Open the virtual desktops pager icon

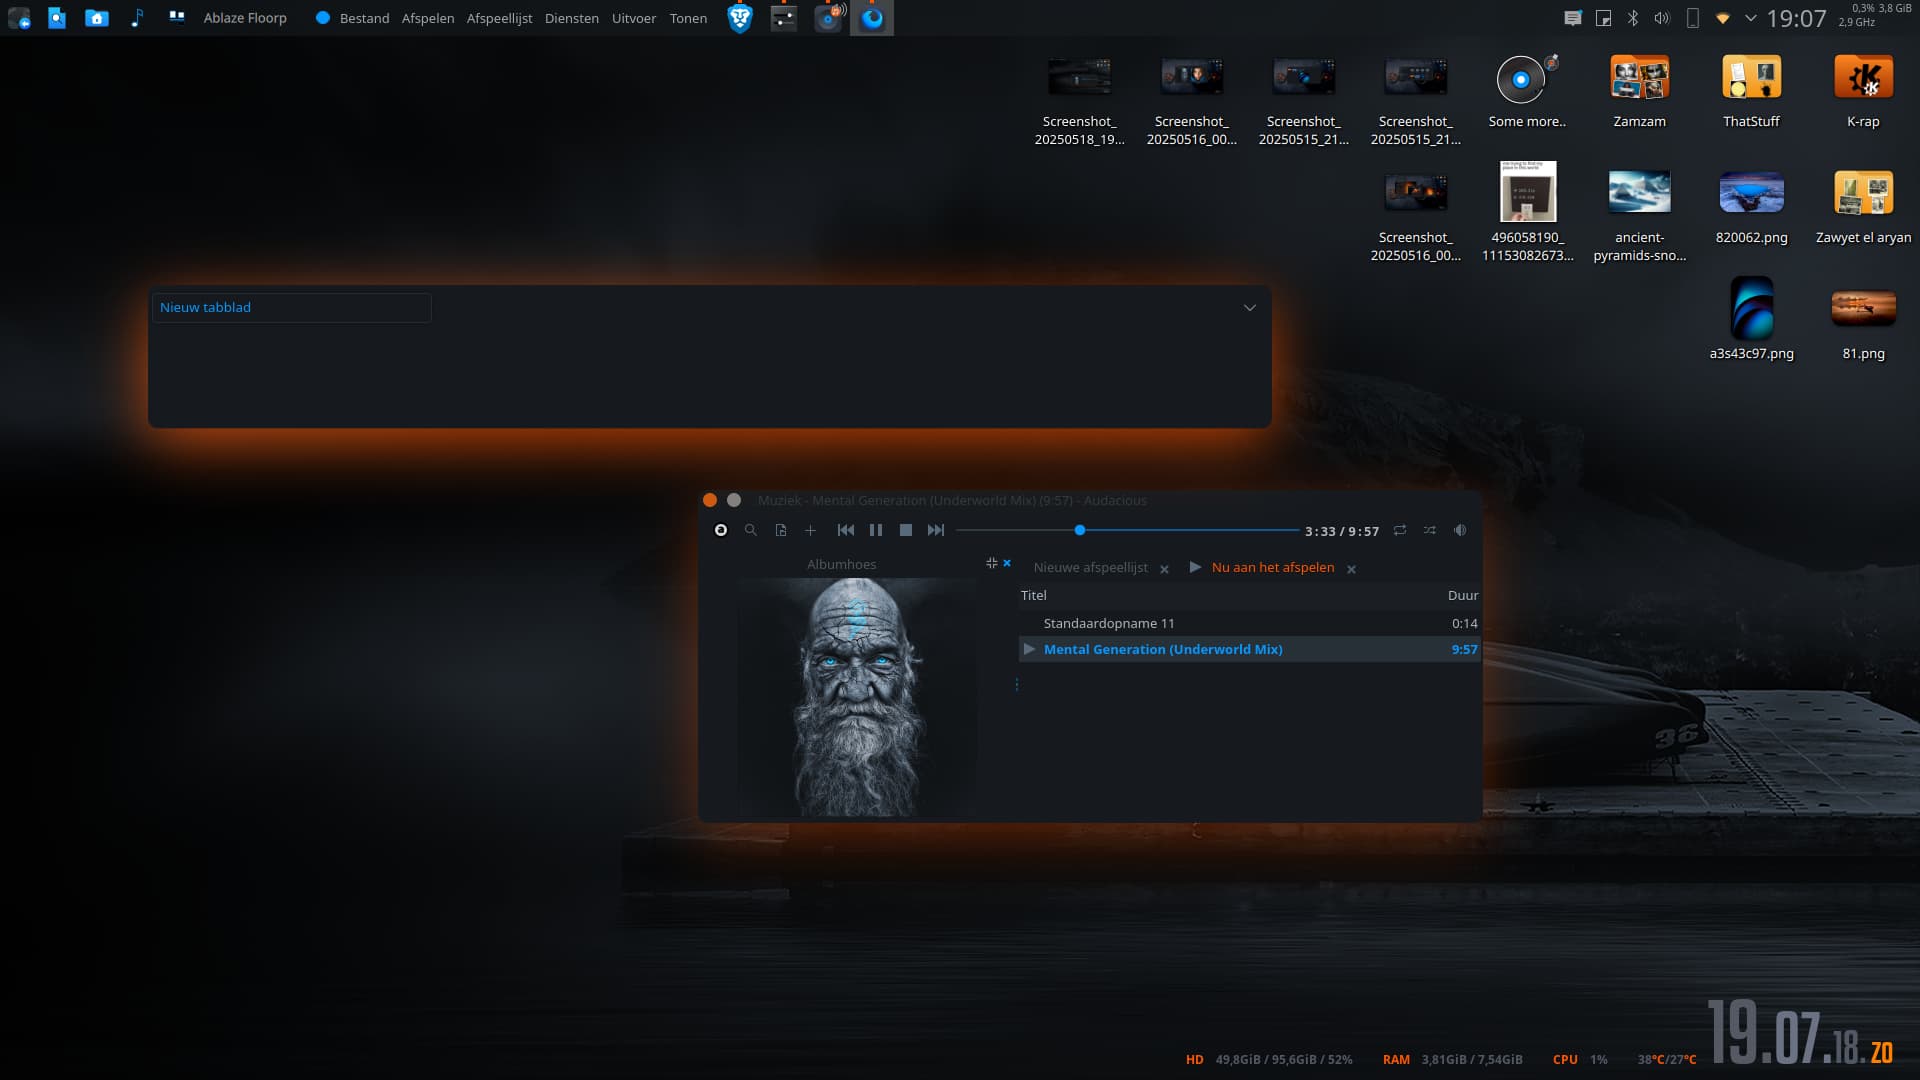click(x=177, y=17)
